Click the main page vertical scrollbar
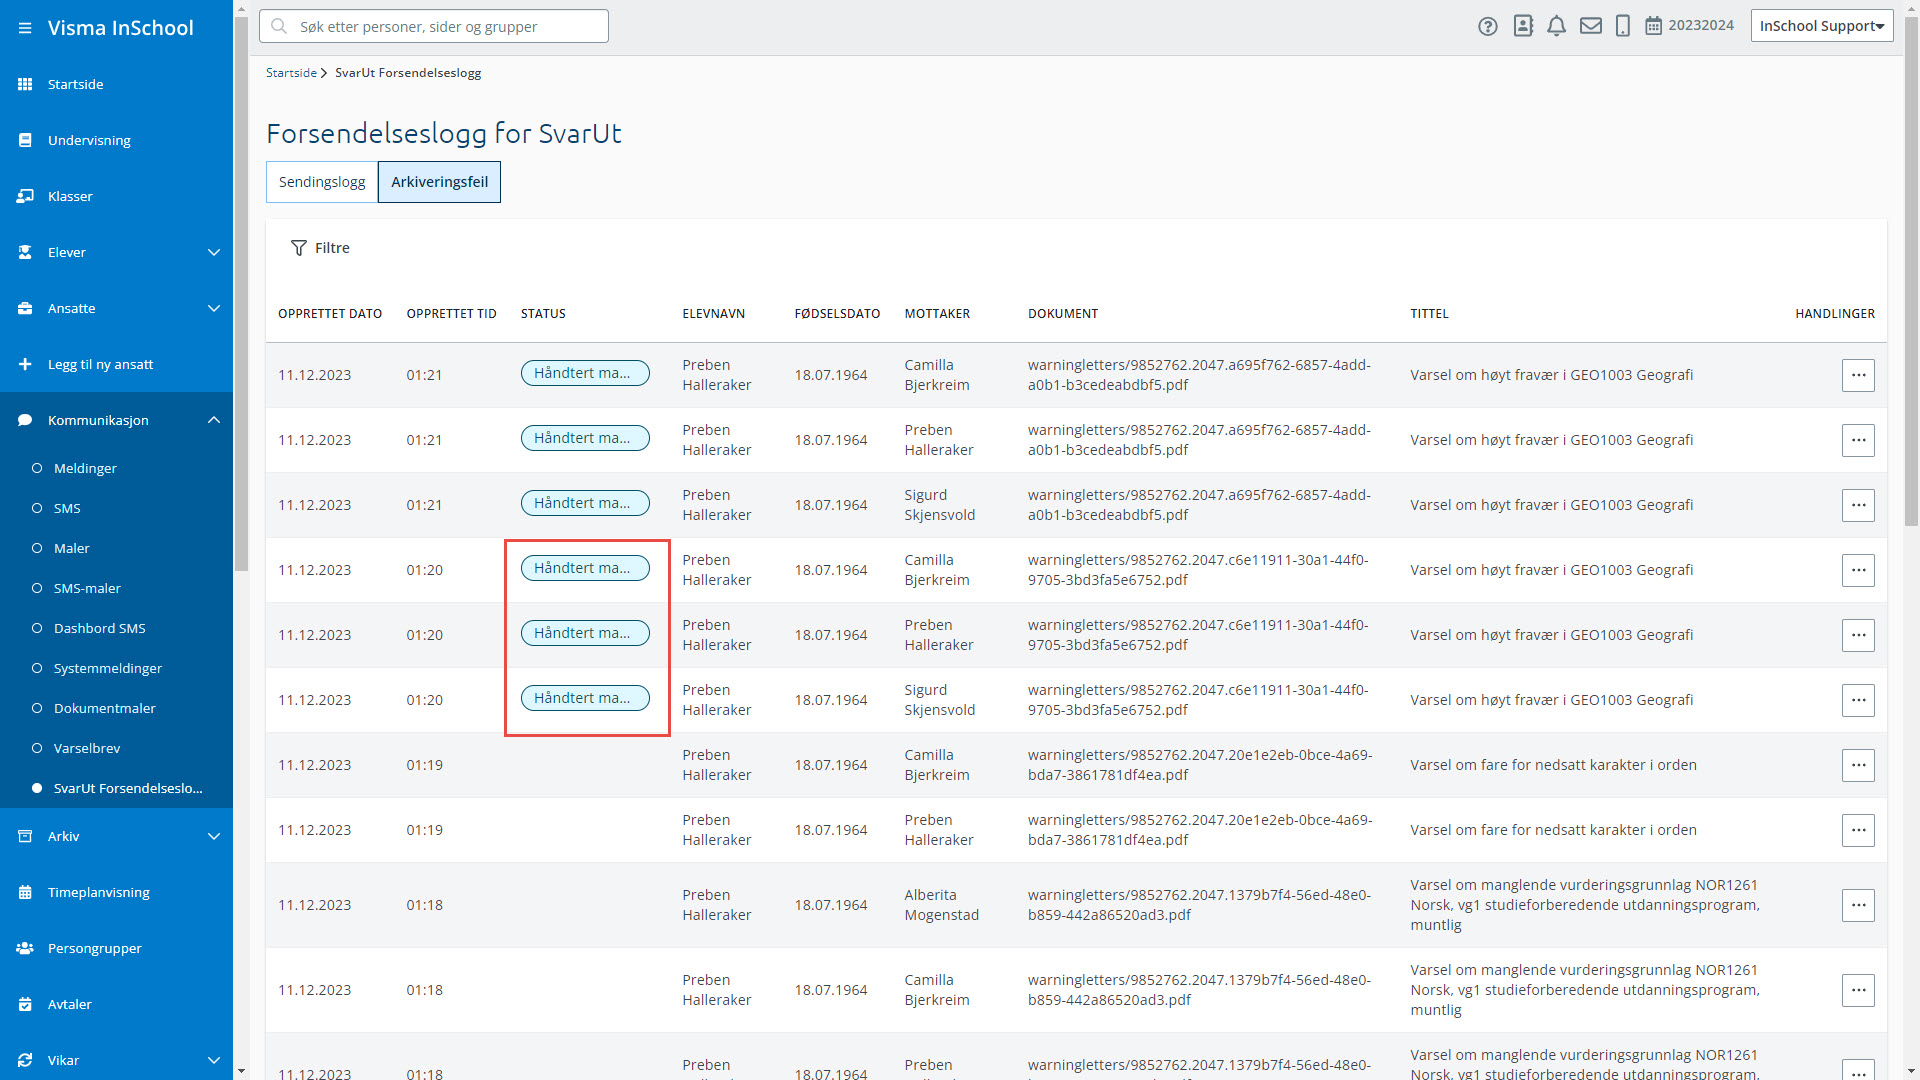This screenshot has width=1920, height=1080. click(1911, 270)
